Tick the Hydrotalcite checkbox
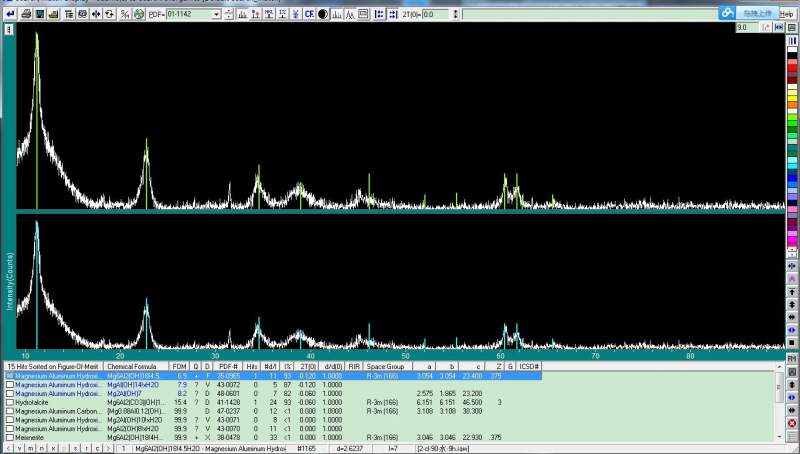The image size is (800, 454). click(10, 402)
